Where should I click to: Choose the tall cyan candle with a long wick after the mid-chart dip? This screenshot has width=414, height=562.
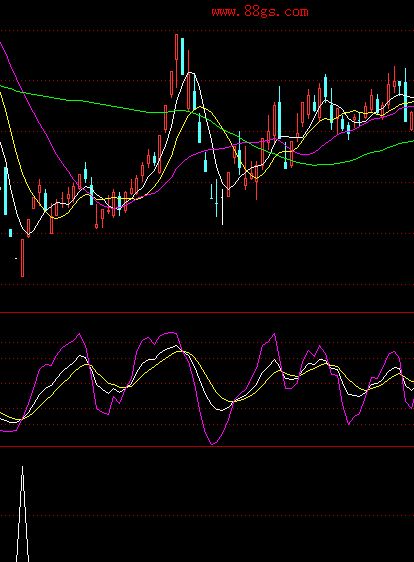click(x=279, y=115)
